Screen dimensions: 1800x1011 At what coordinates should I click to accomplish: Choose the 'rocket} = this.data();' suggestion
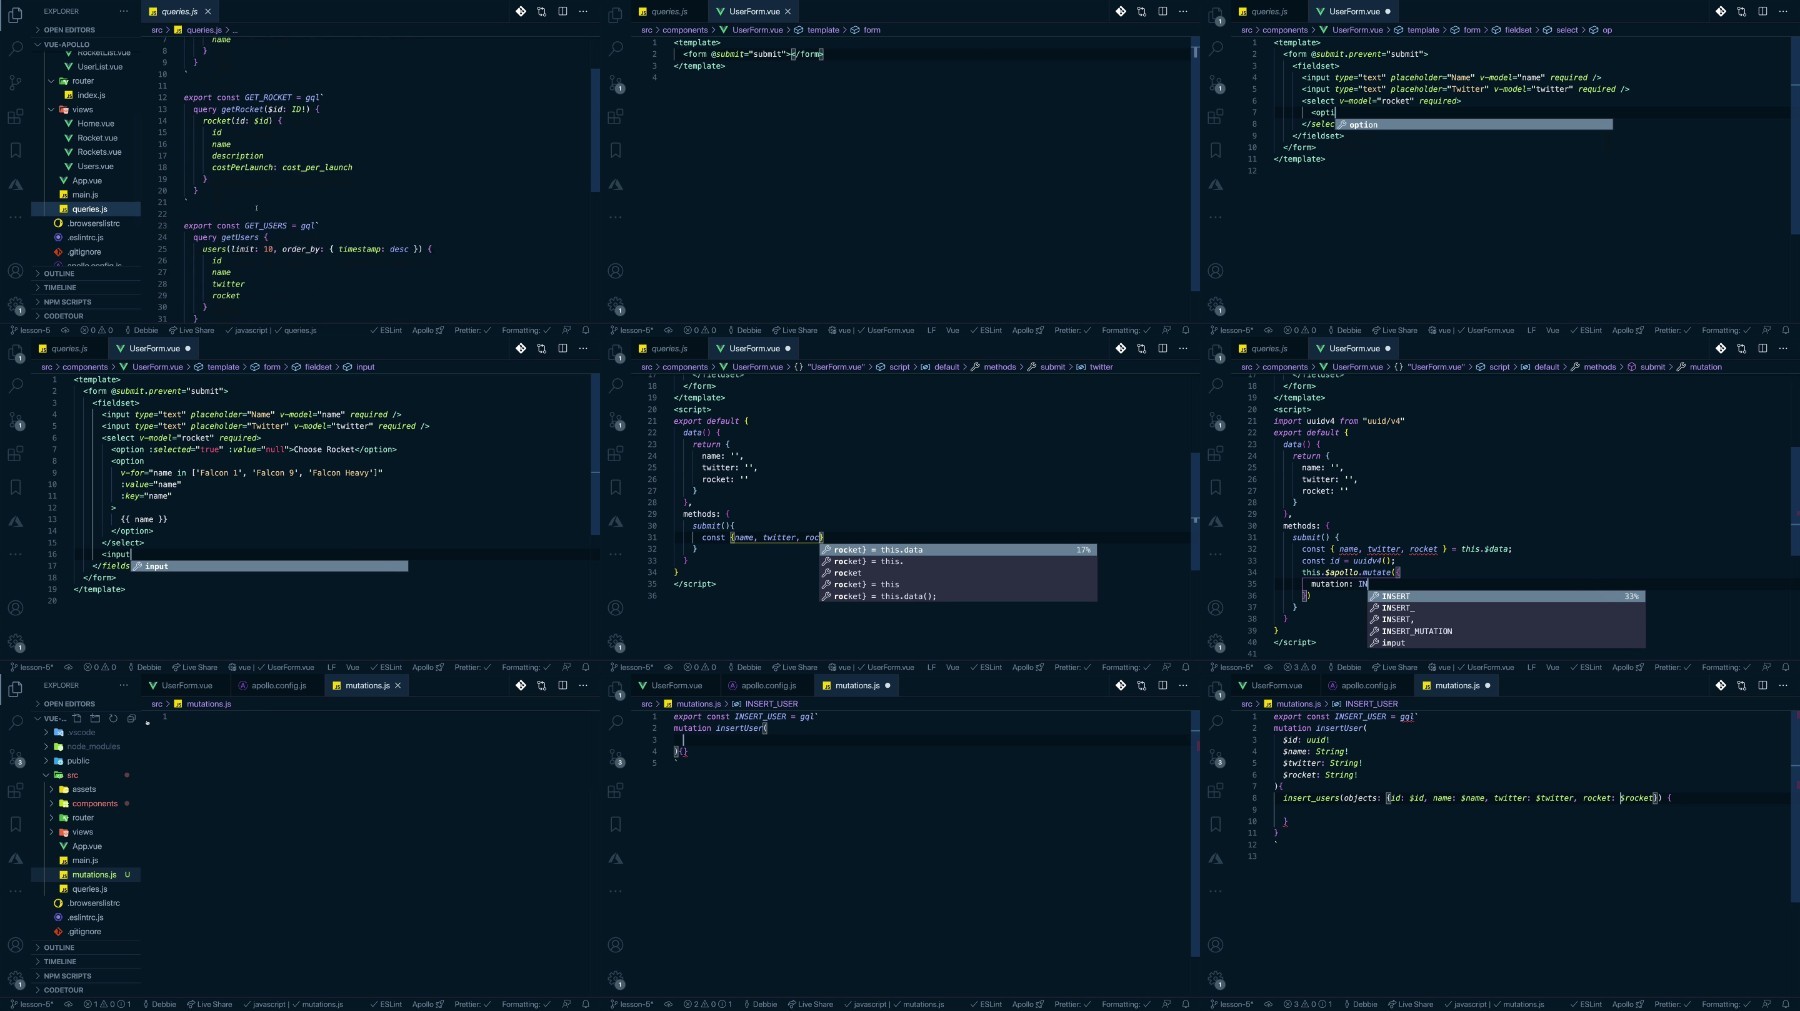pos(958,596)
